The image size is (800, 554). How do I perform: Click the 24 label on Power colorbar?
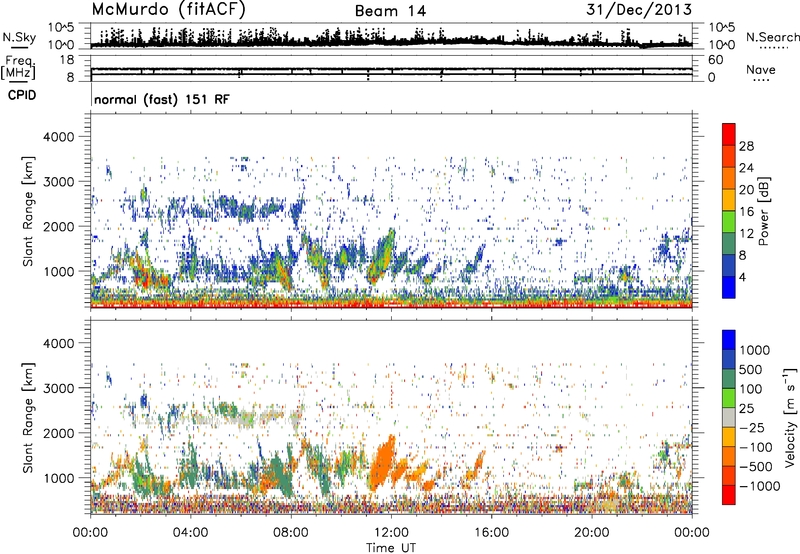746,168
